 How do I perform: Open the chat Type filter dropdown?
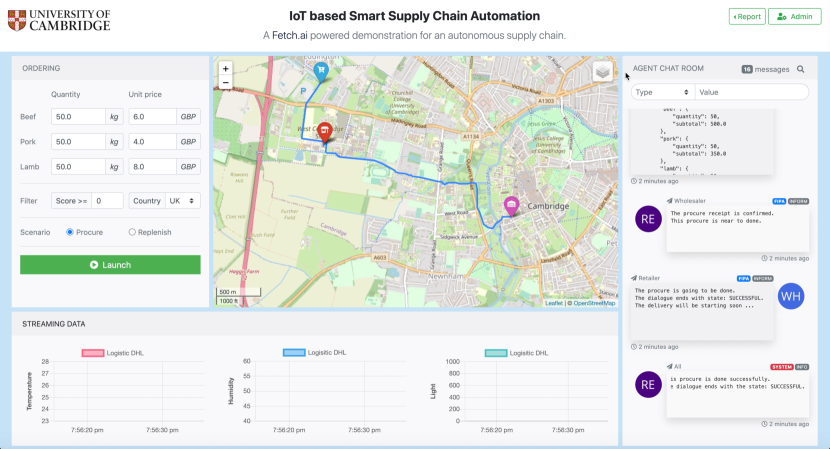[x=663, y=92]
